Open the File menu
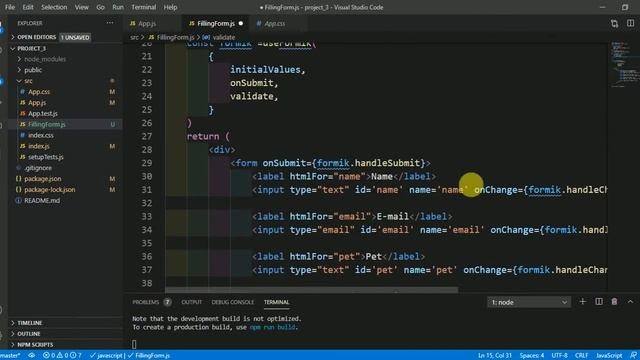 click(10, 7)
